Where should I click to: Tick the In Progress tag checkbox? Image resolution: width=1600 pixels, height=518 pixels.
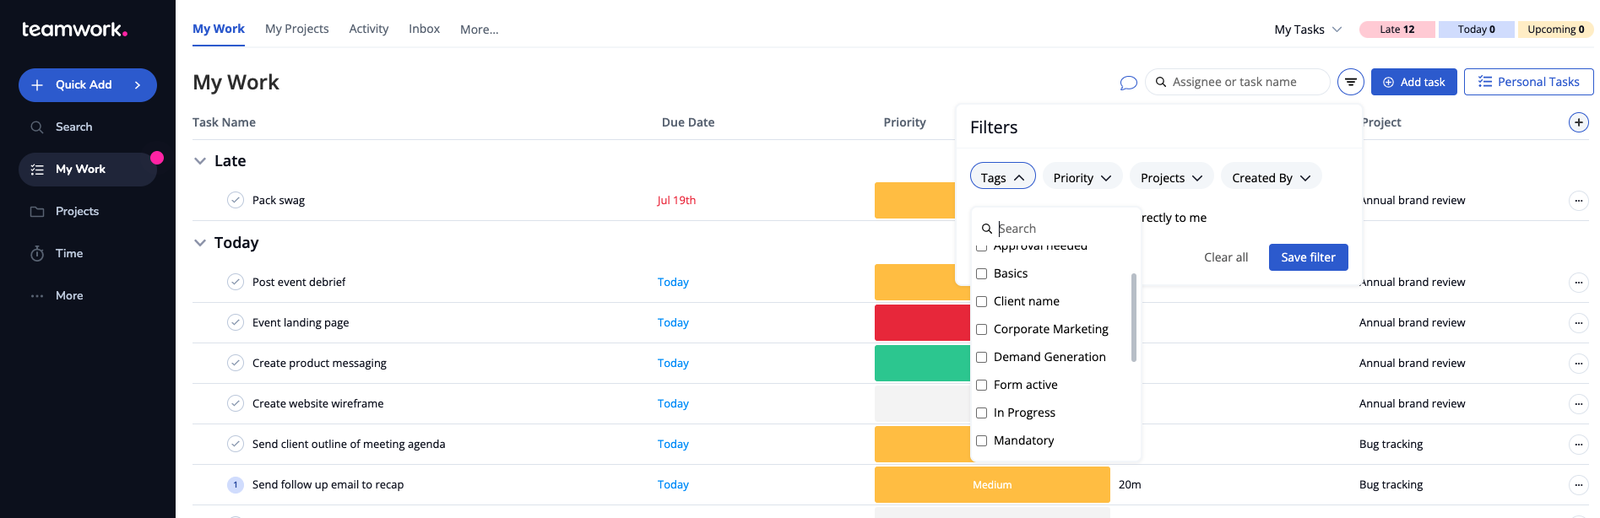point(981,413)
